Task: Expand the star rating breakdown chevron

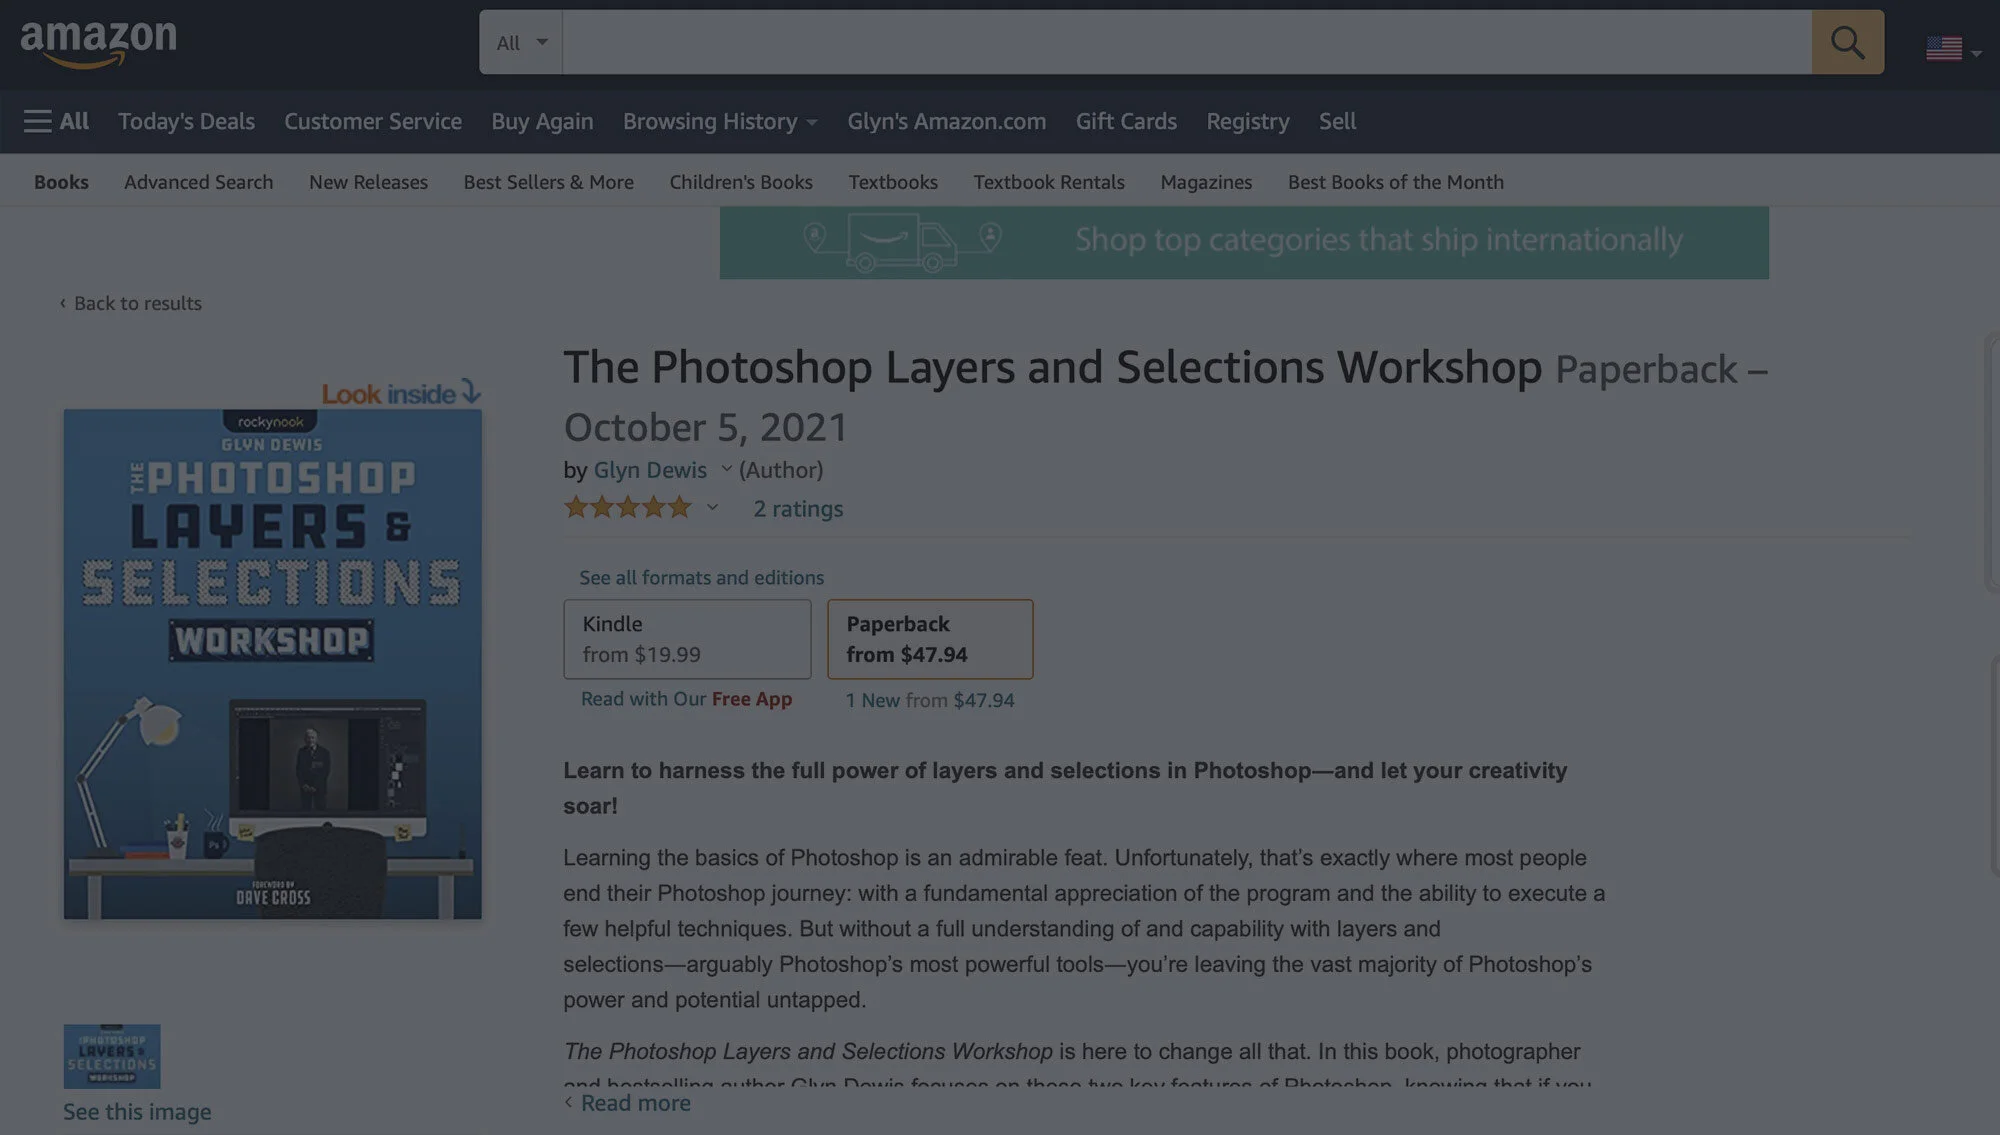Action: point(712,508)
